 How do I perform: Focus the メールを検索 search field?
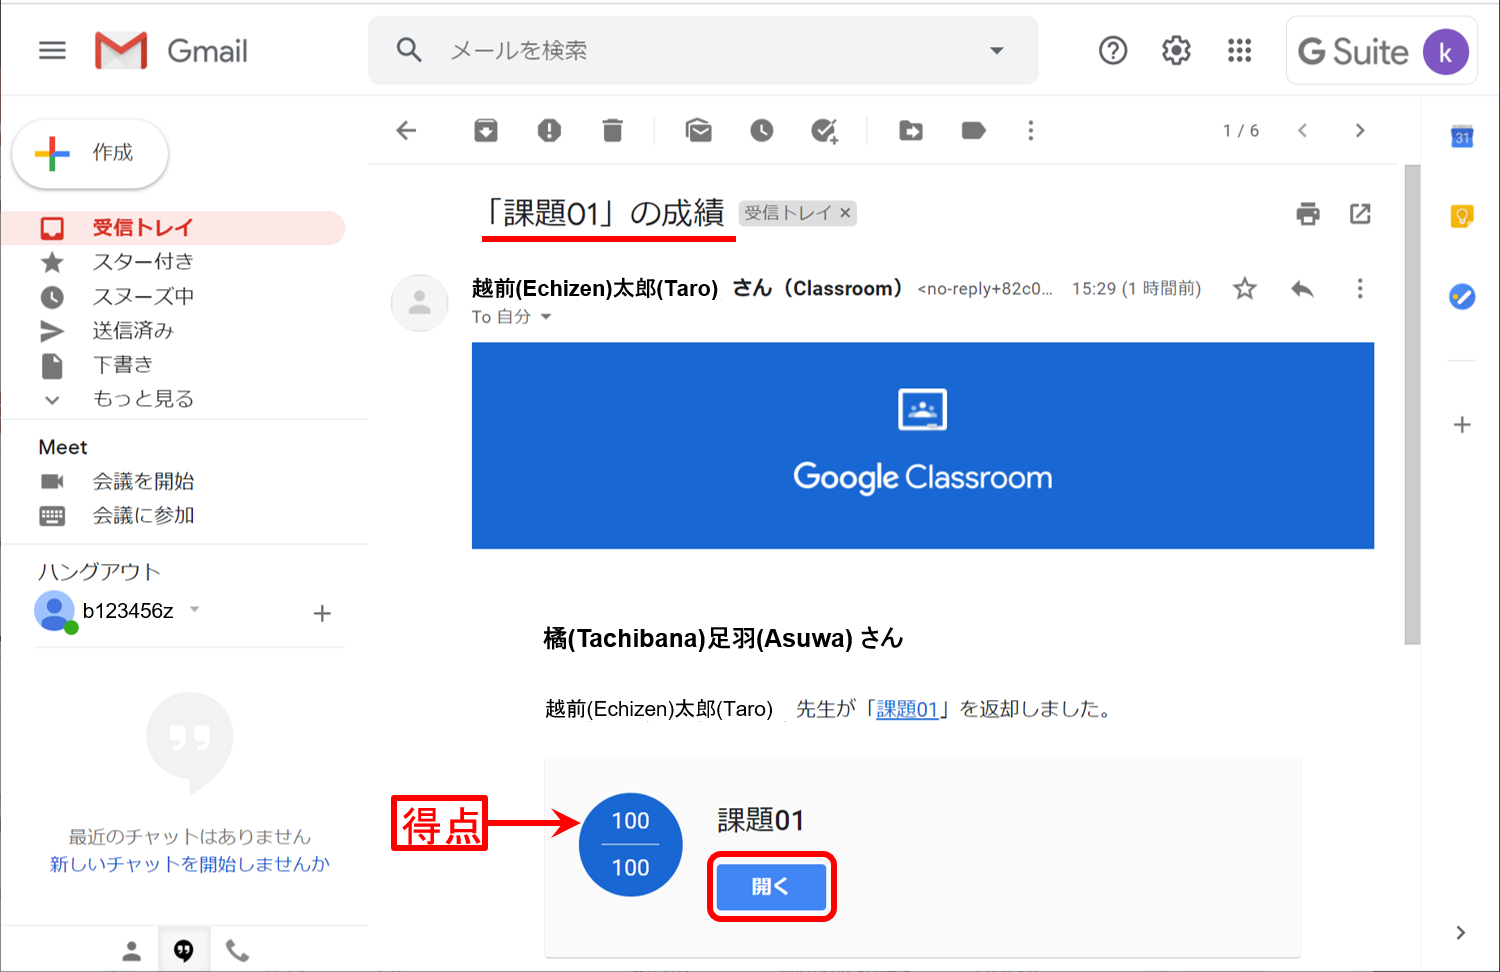(x=703, y=50)
